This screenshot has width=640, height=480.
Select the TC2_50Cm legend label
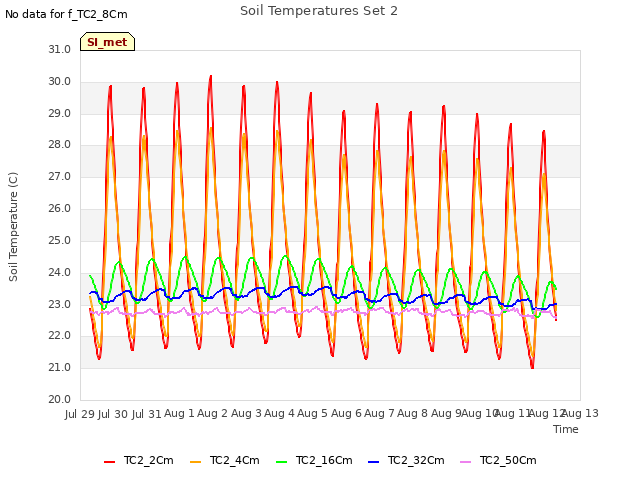(x=508, y=460)
